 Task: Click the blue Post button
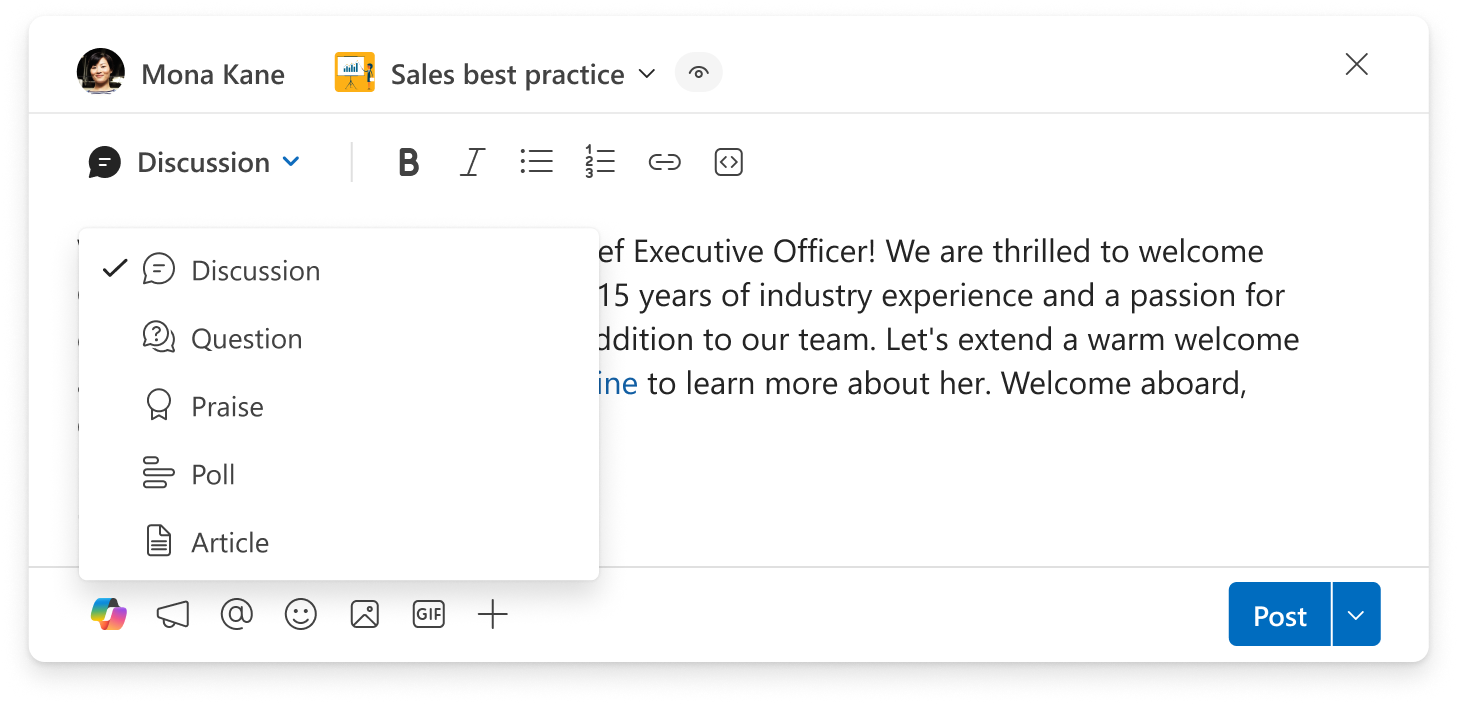[1280, 614]
